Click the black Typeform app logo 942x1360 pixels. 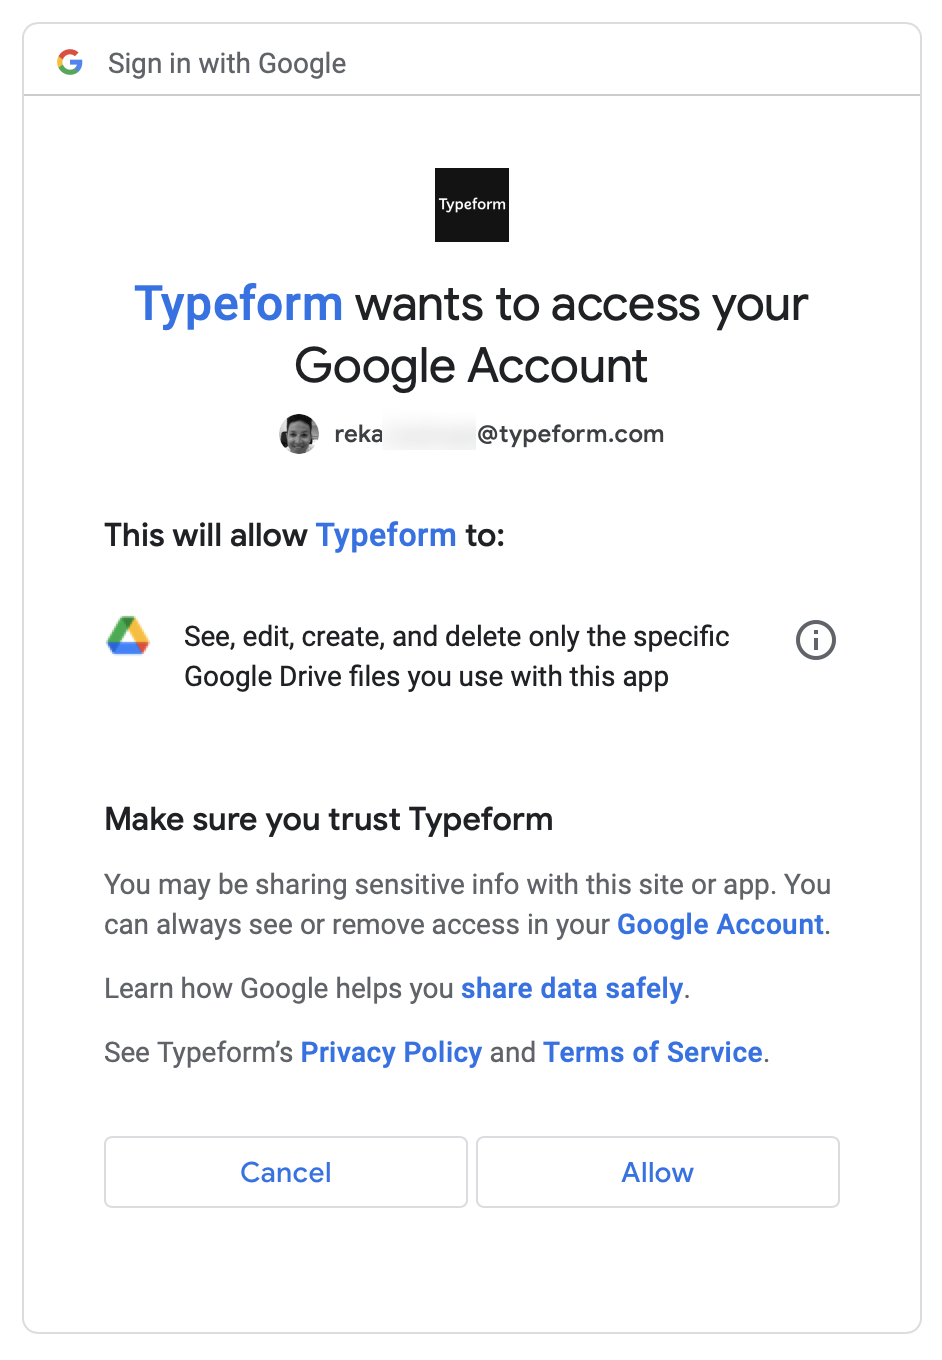point(472,205)
